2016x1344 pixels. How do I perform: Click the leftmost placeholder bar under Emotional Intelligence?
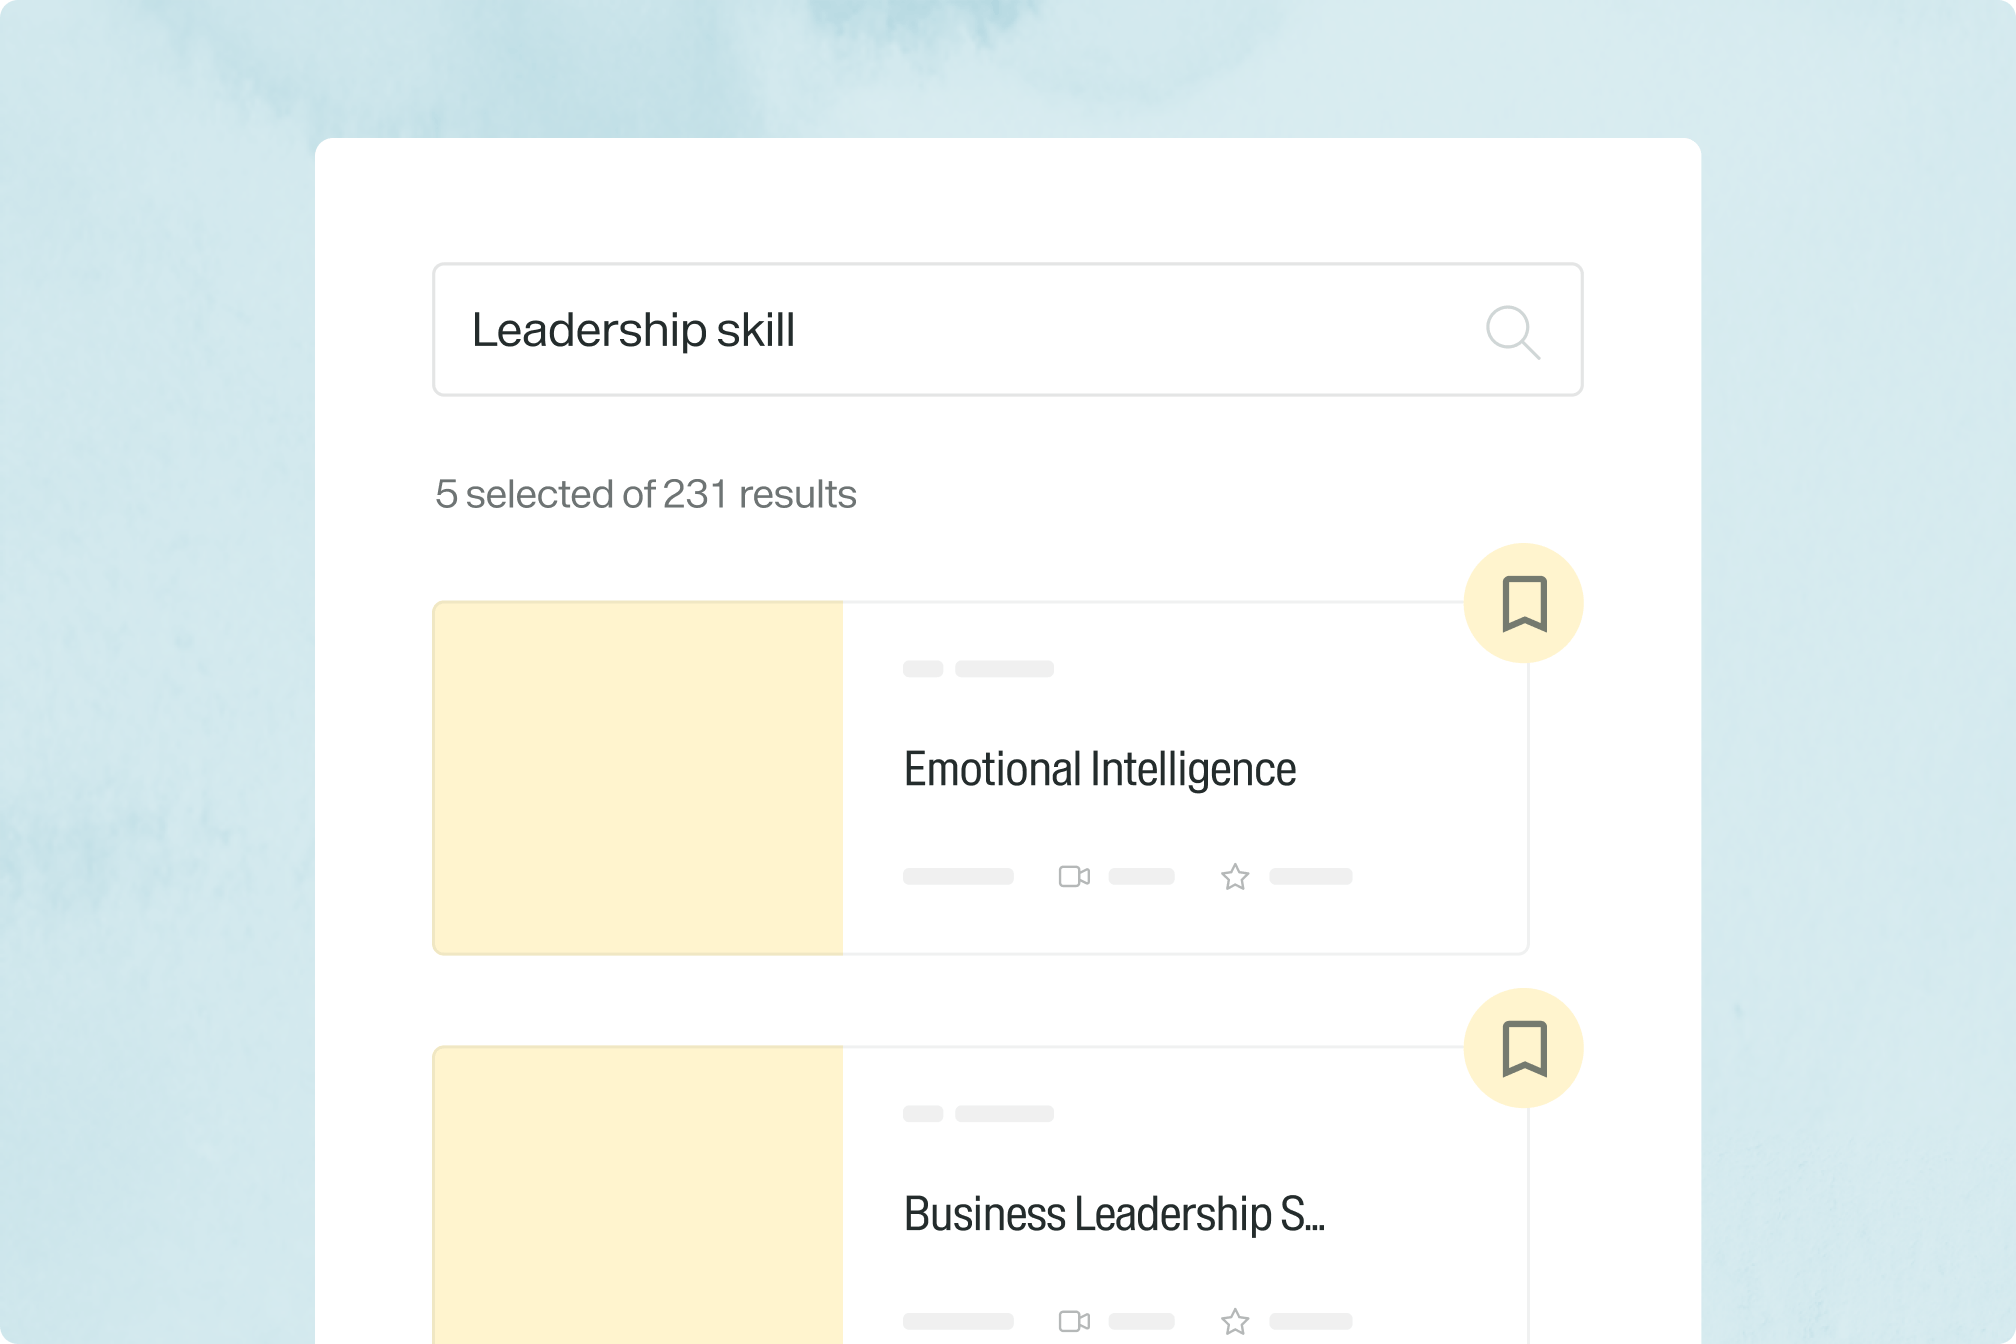coord(958,877)
